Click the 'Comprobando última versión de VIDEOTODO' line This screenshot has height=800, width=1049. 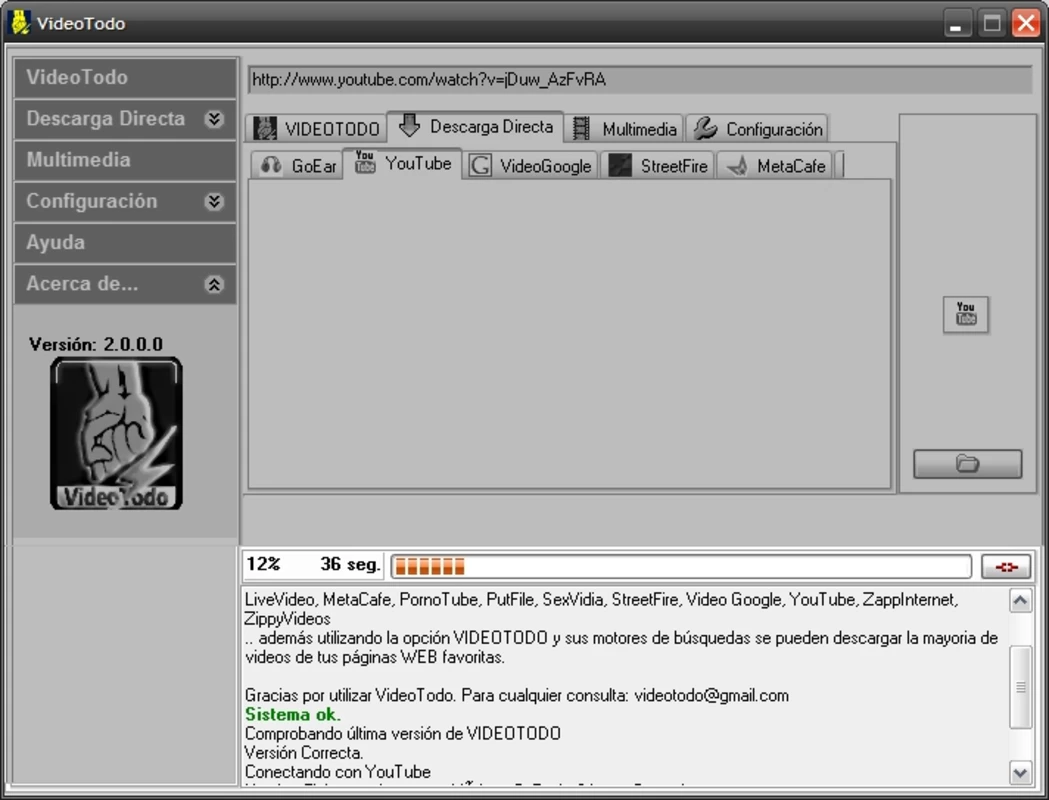403,733
